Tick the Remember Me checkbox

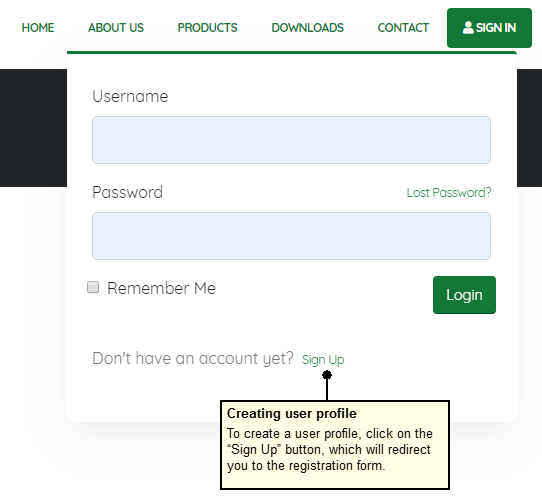[93, 287]
